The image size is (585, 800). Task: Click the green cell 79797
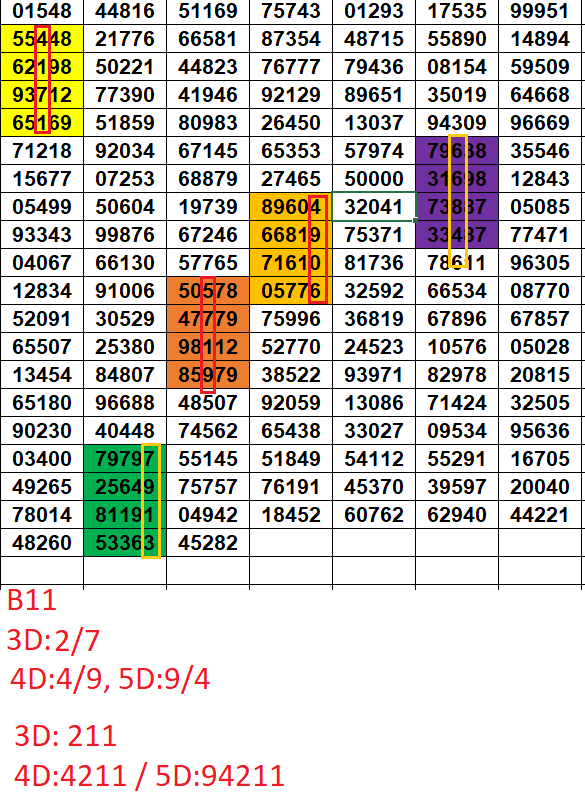click(x=125, y=459)
